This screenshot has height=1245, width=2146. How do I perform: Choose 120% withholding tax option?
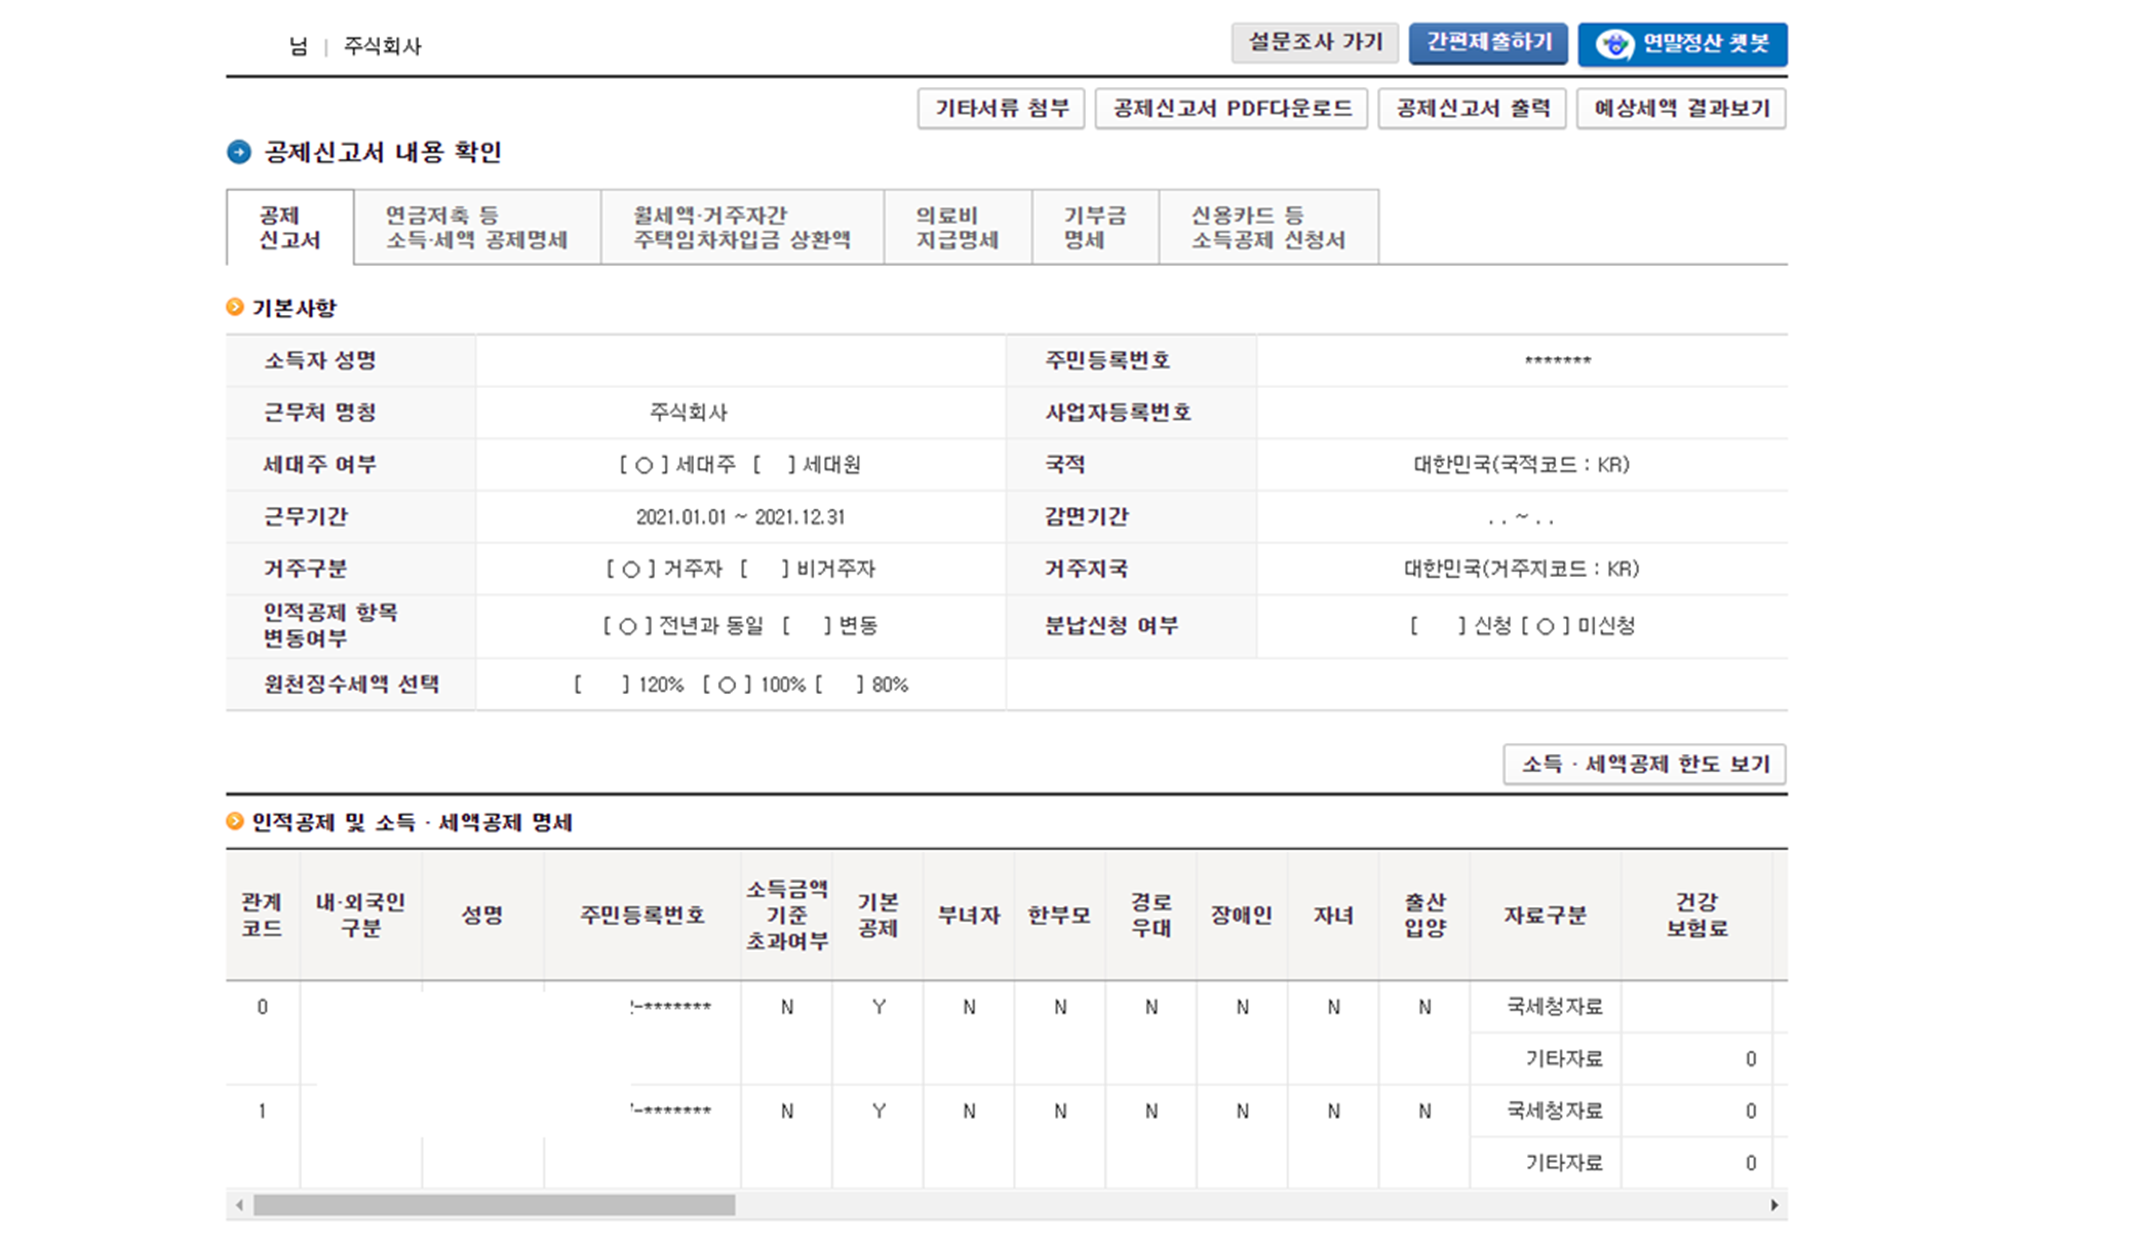point(602,685)
